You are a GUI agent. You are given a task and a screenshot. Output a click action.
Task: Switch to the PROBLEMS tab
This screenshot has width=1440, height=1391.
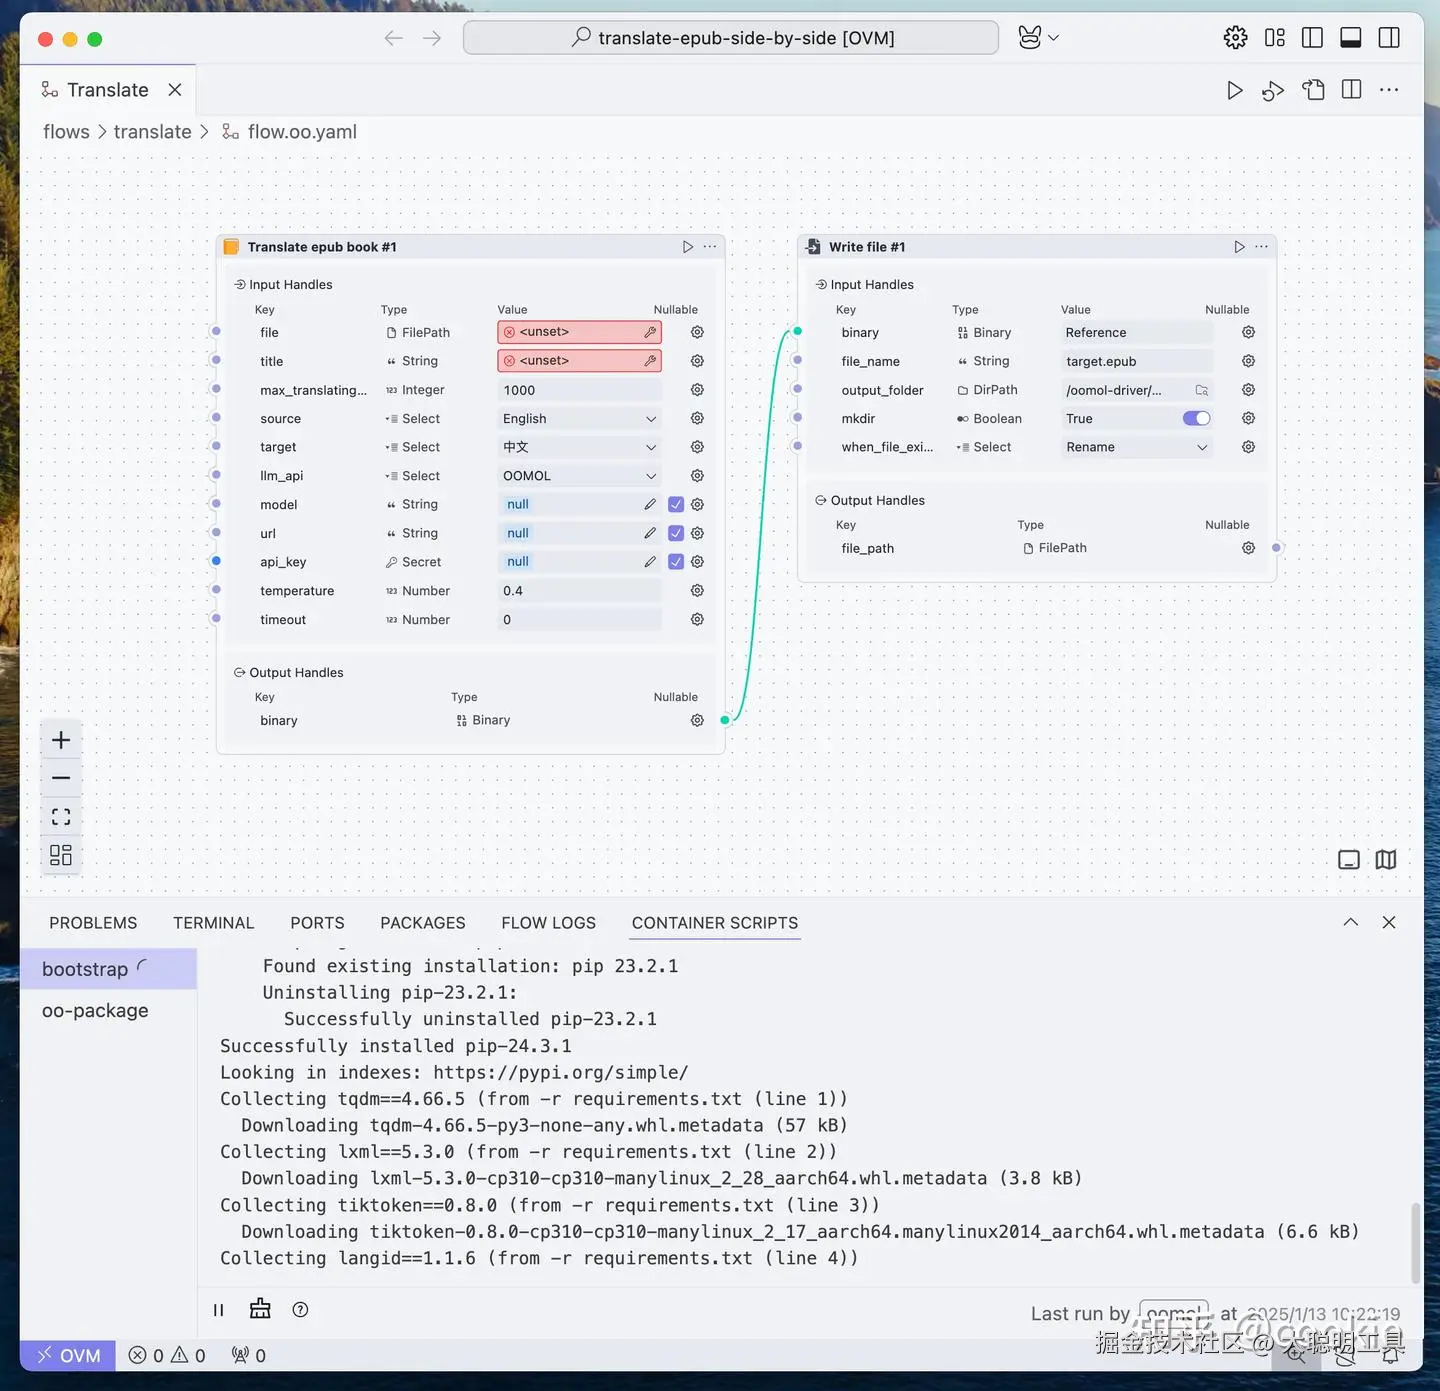93,923
